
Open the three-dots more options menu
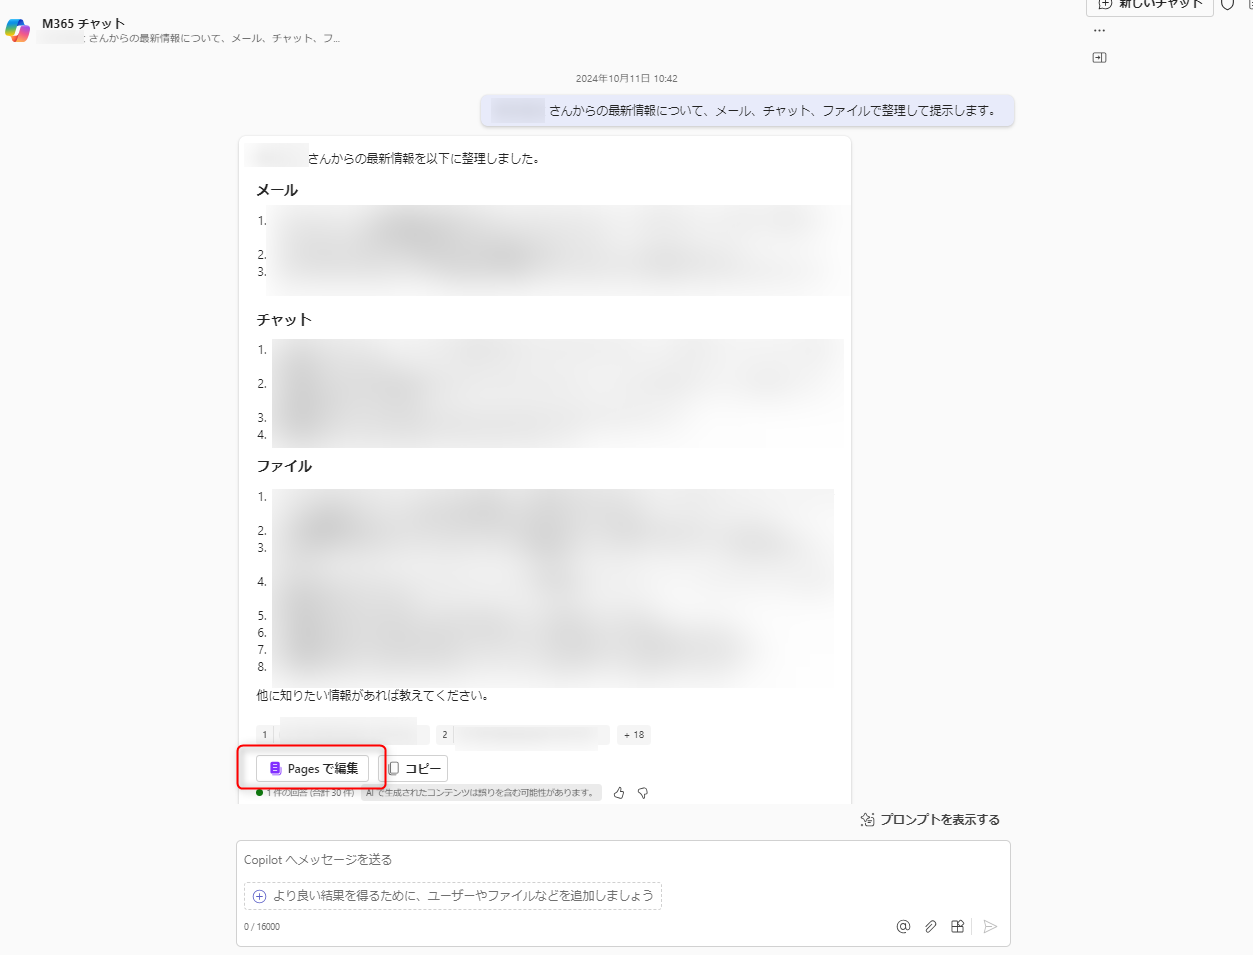(x=1099, y=31)
